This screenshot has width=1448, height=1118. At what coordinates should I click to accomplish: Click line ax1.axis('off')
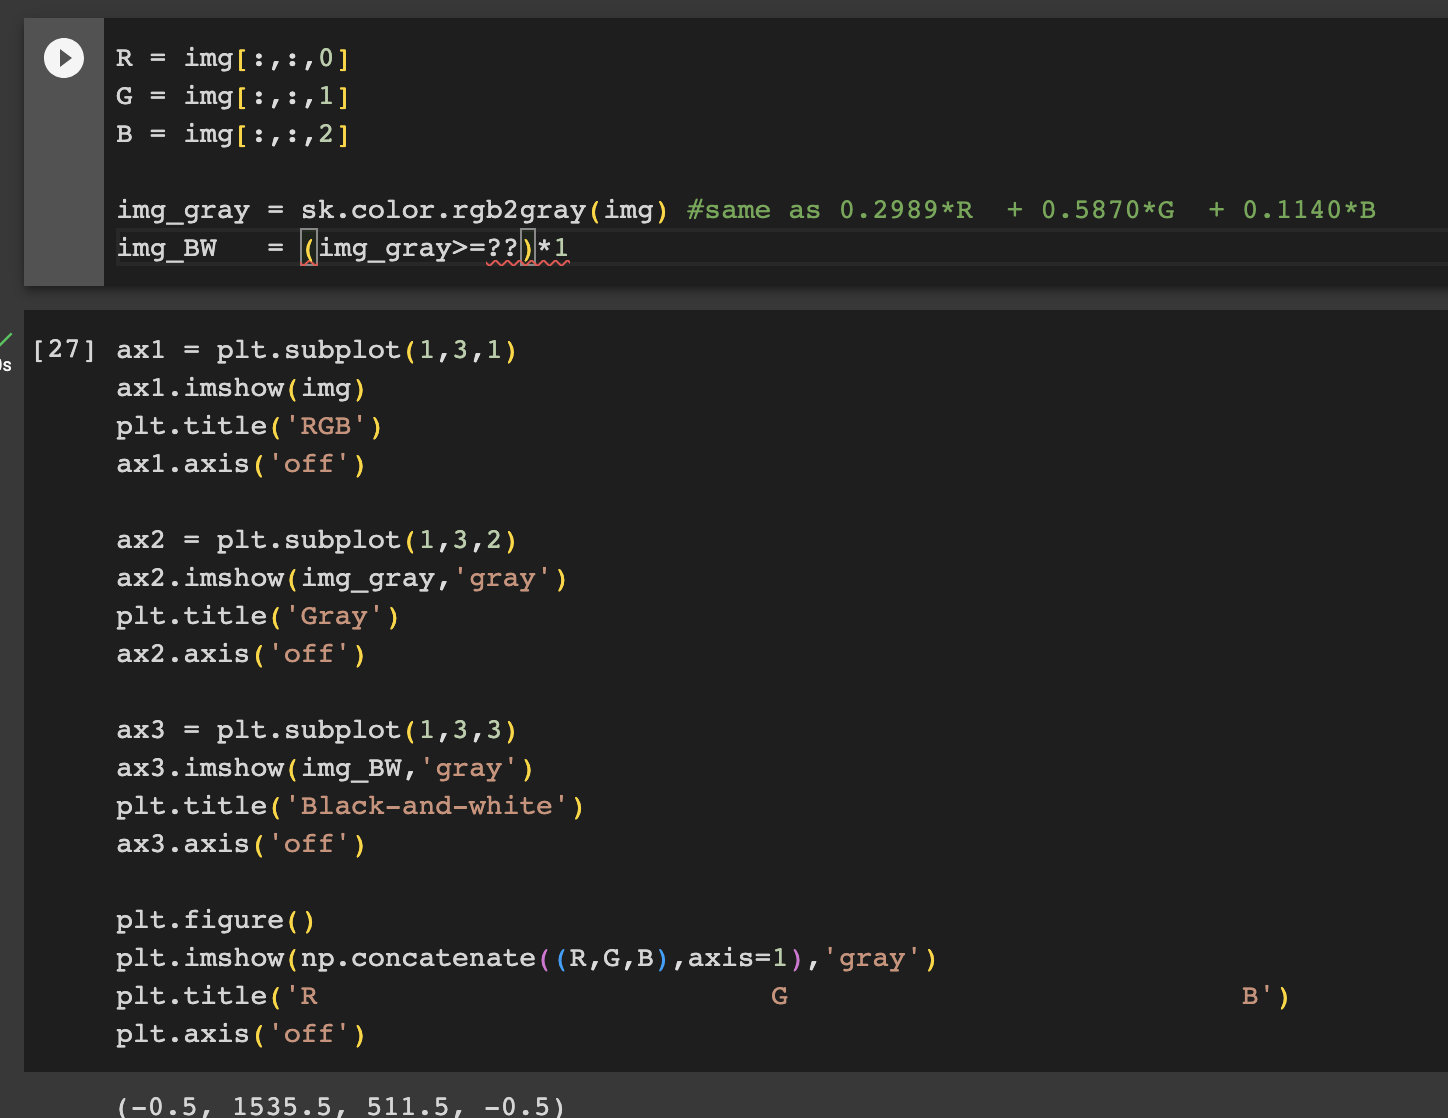click(241, 464)
